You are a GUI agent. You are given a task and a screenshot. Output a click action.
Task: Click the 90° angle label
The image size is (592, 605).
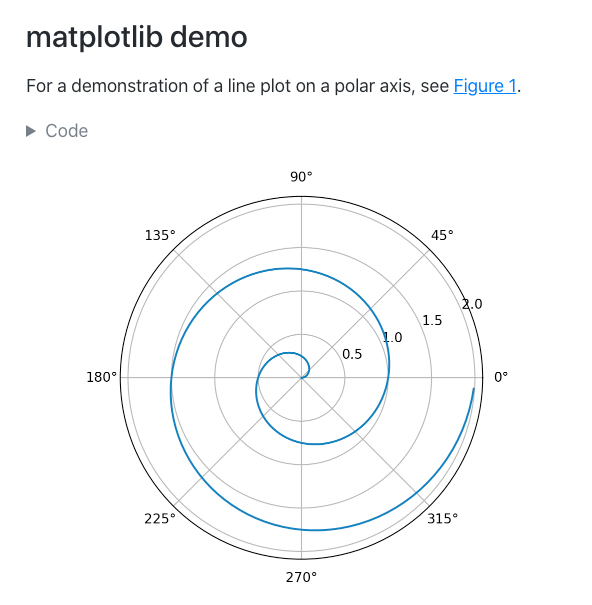pos(301,177)
